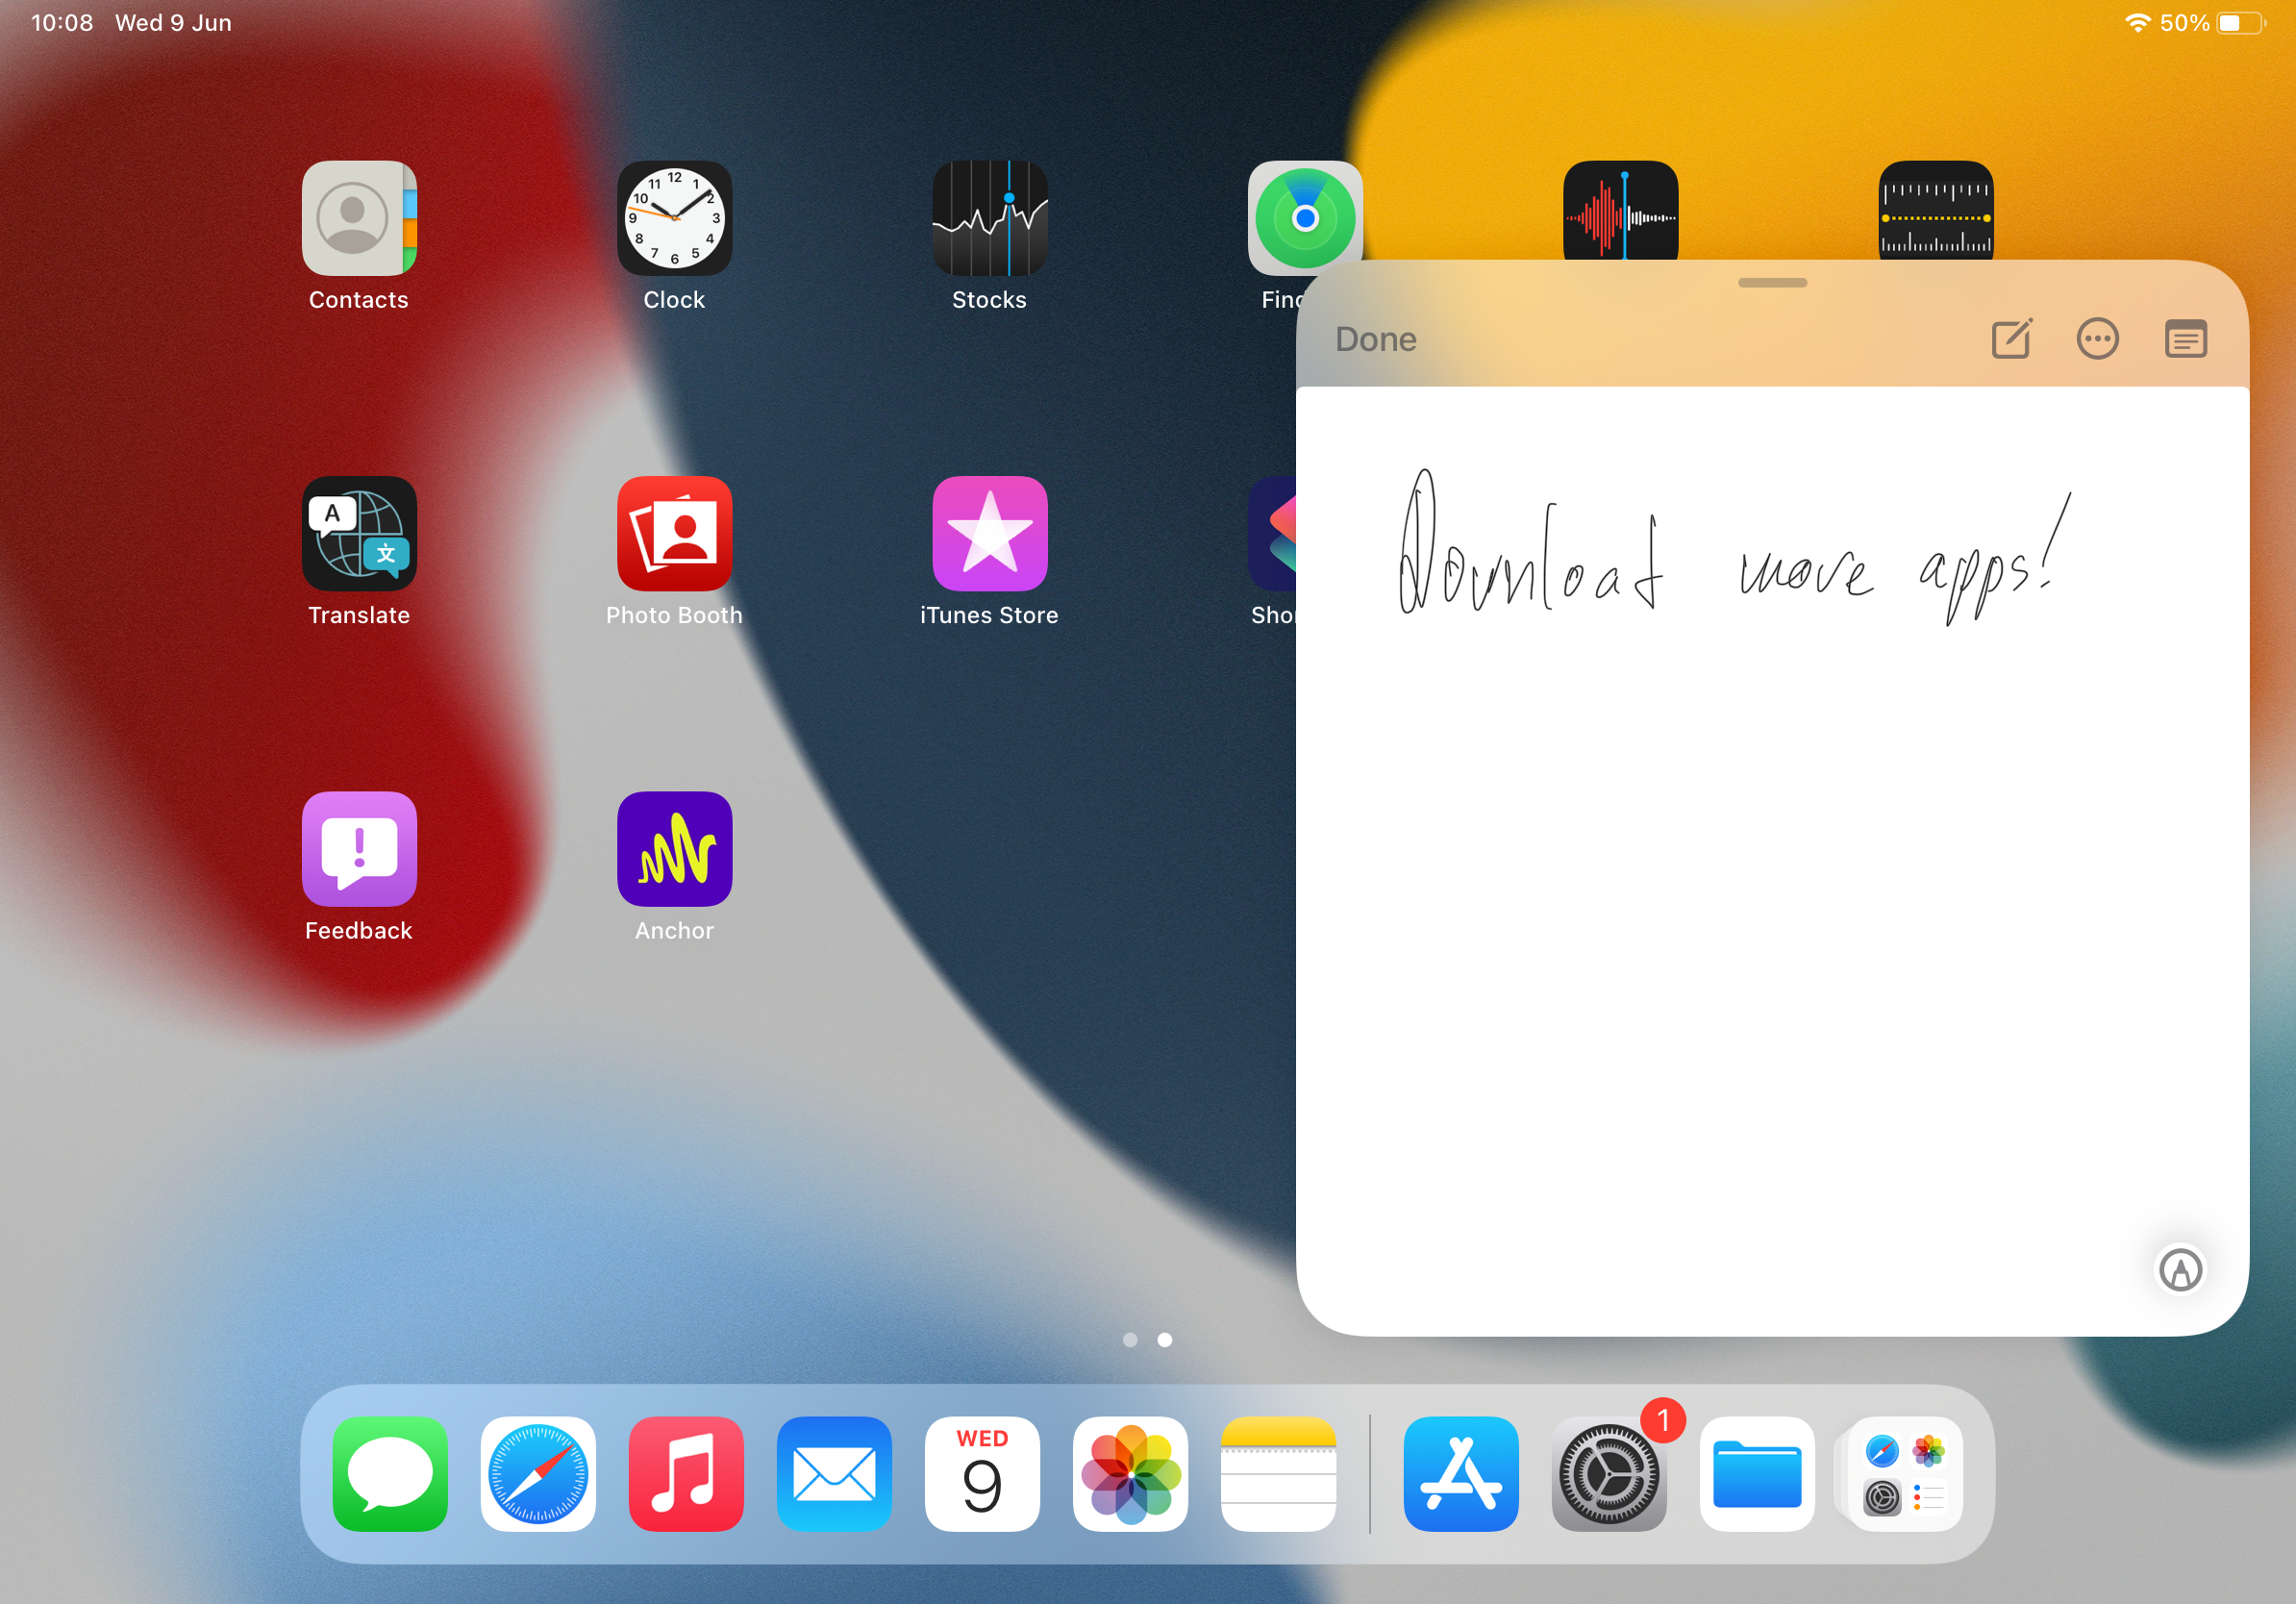This screenshot has height=1604, width=2296.
Task: Show all notes list in Quick Note
Action: (2186, 339)
